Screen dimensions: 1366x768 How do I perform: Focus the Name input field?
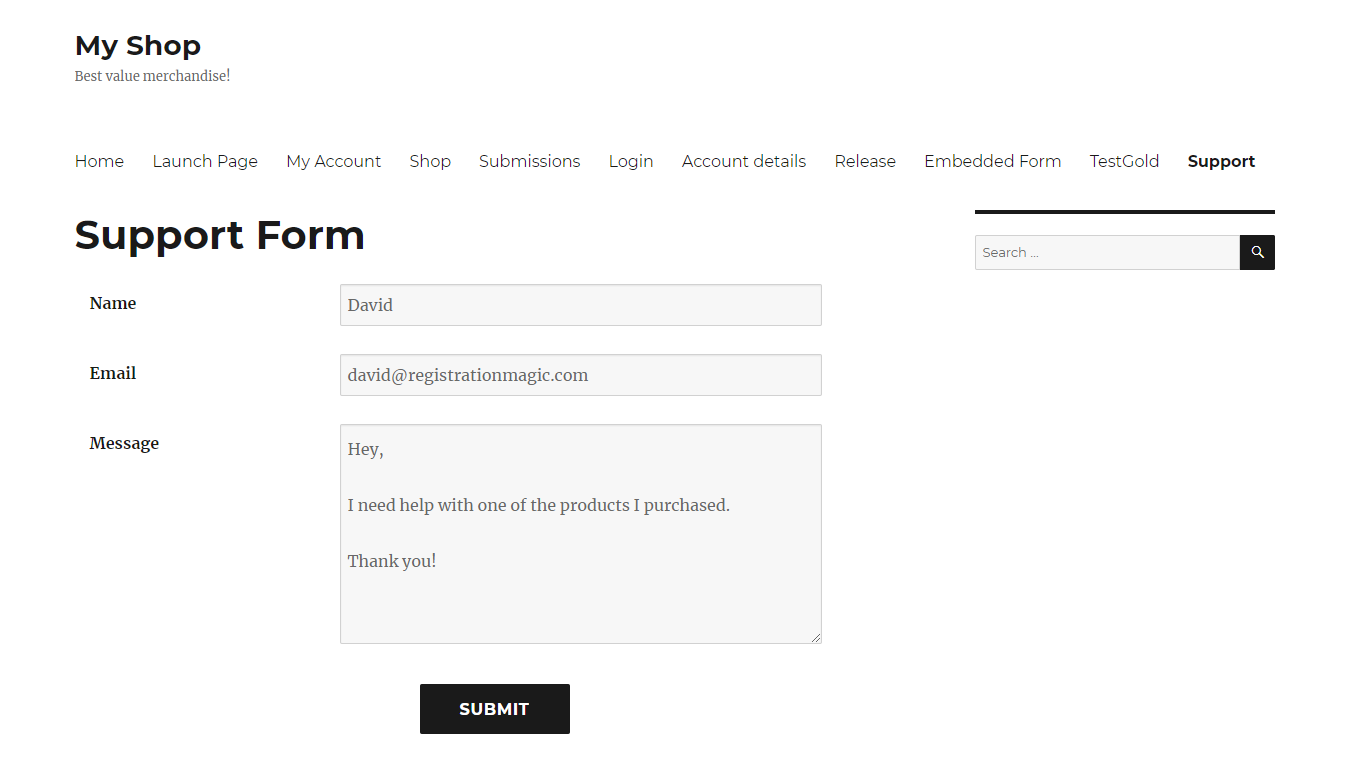click(580, 305)
